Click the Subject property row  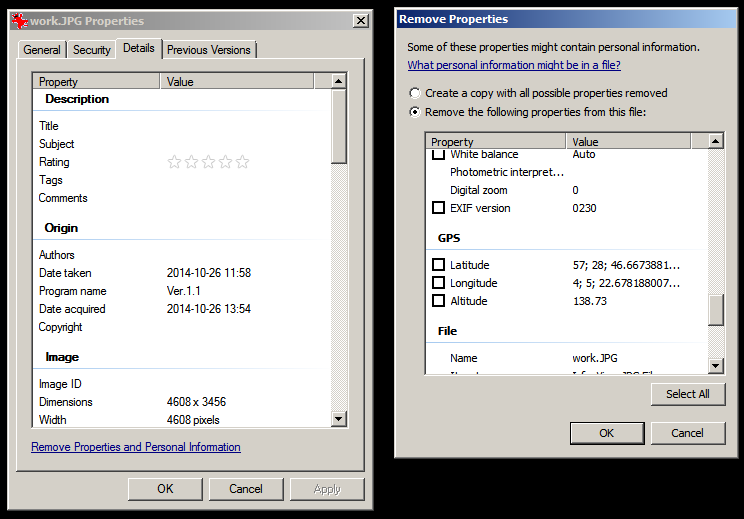click(x=182, y=144)
